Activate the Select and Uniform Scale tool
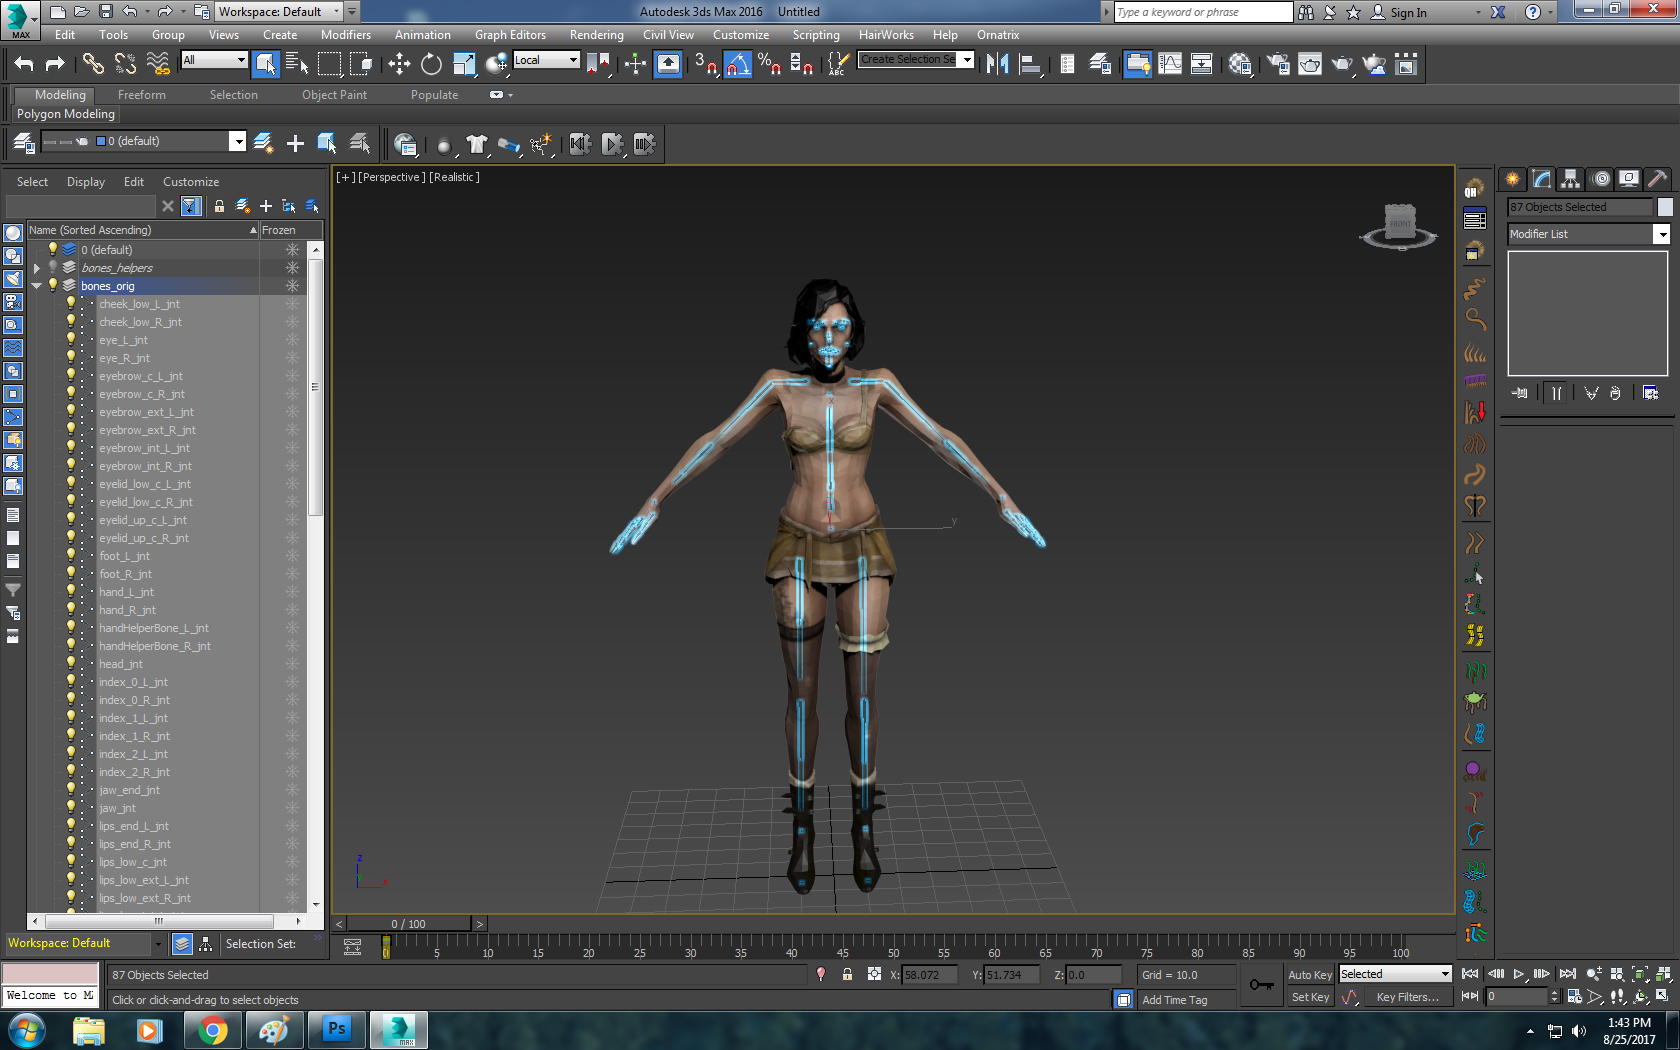 (464, 64)
